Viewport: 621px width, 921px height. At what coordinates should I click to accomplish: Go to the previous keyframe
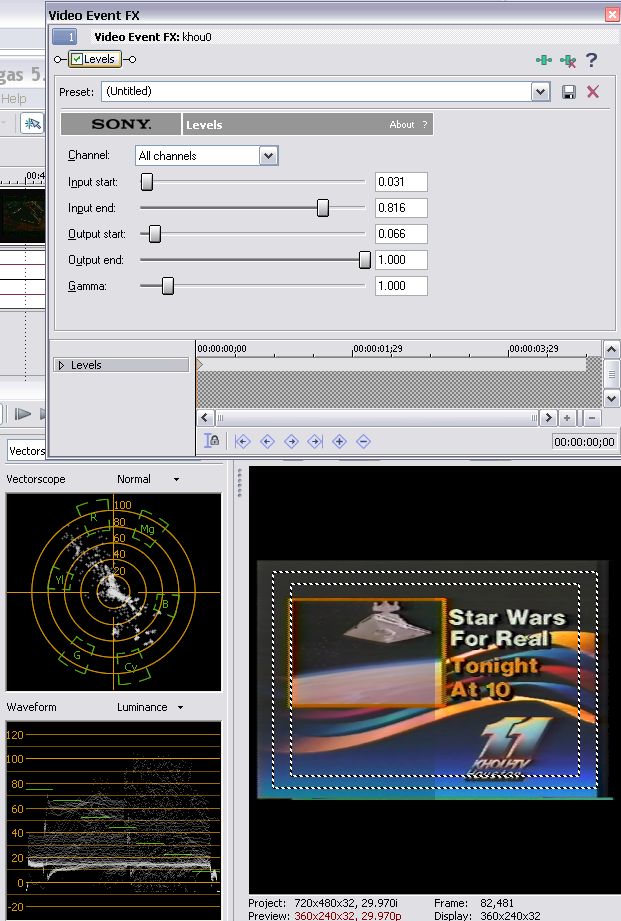tap(267, 441)
